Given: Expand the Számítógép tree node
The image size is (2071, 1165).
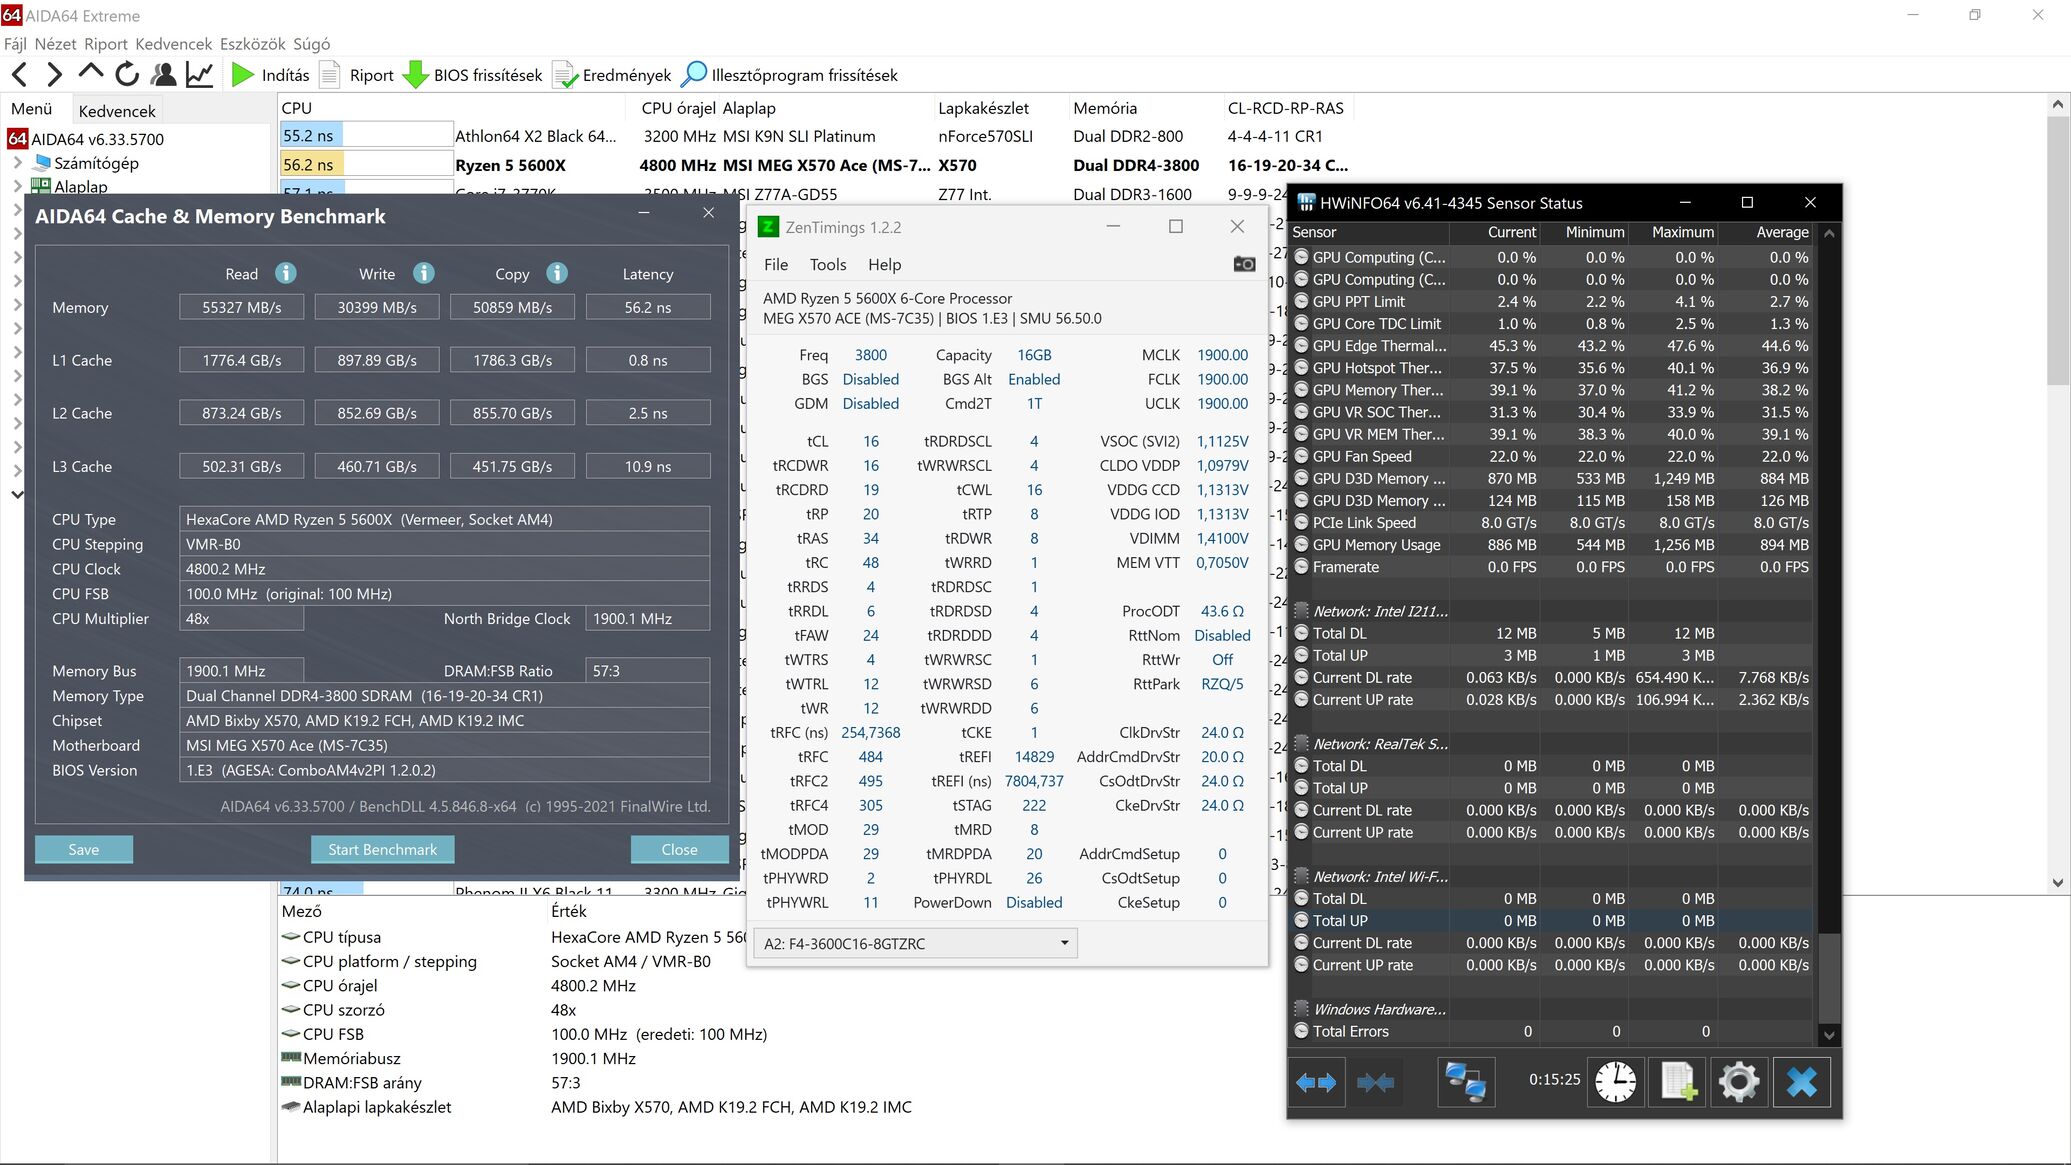Looking at the screenshot, I should (17, 162).
